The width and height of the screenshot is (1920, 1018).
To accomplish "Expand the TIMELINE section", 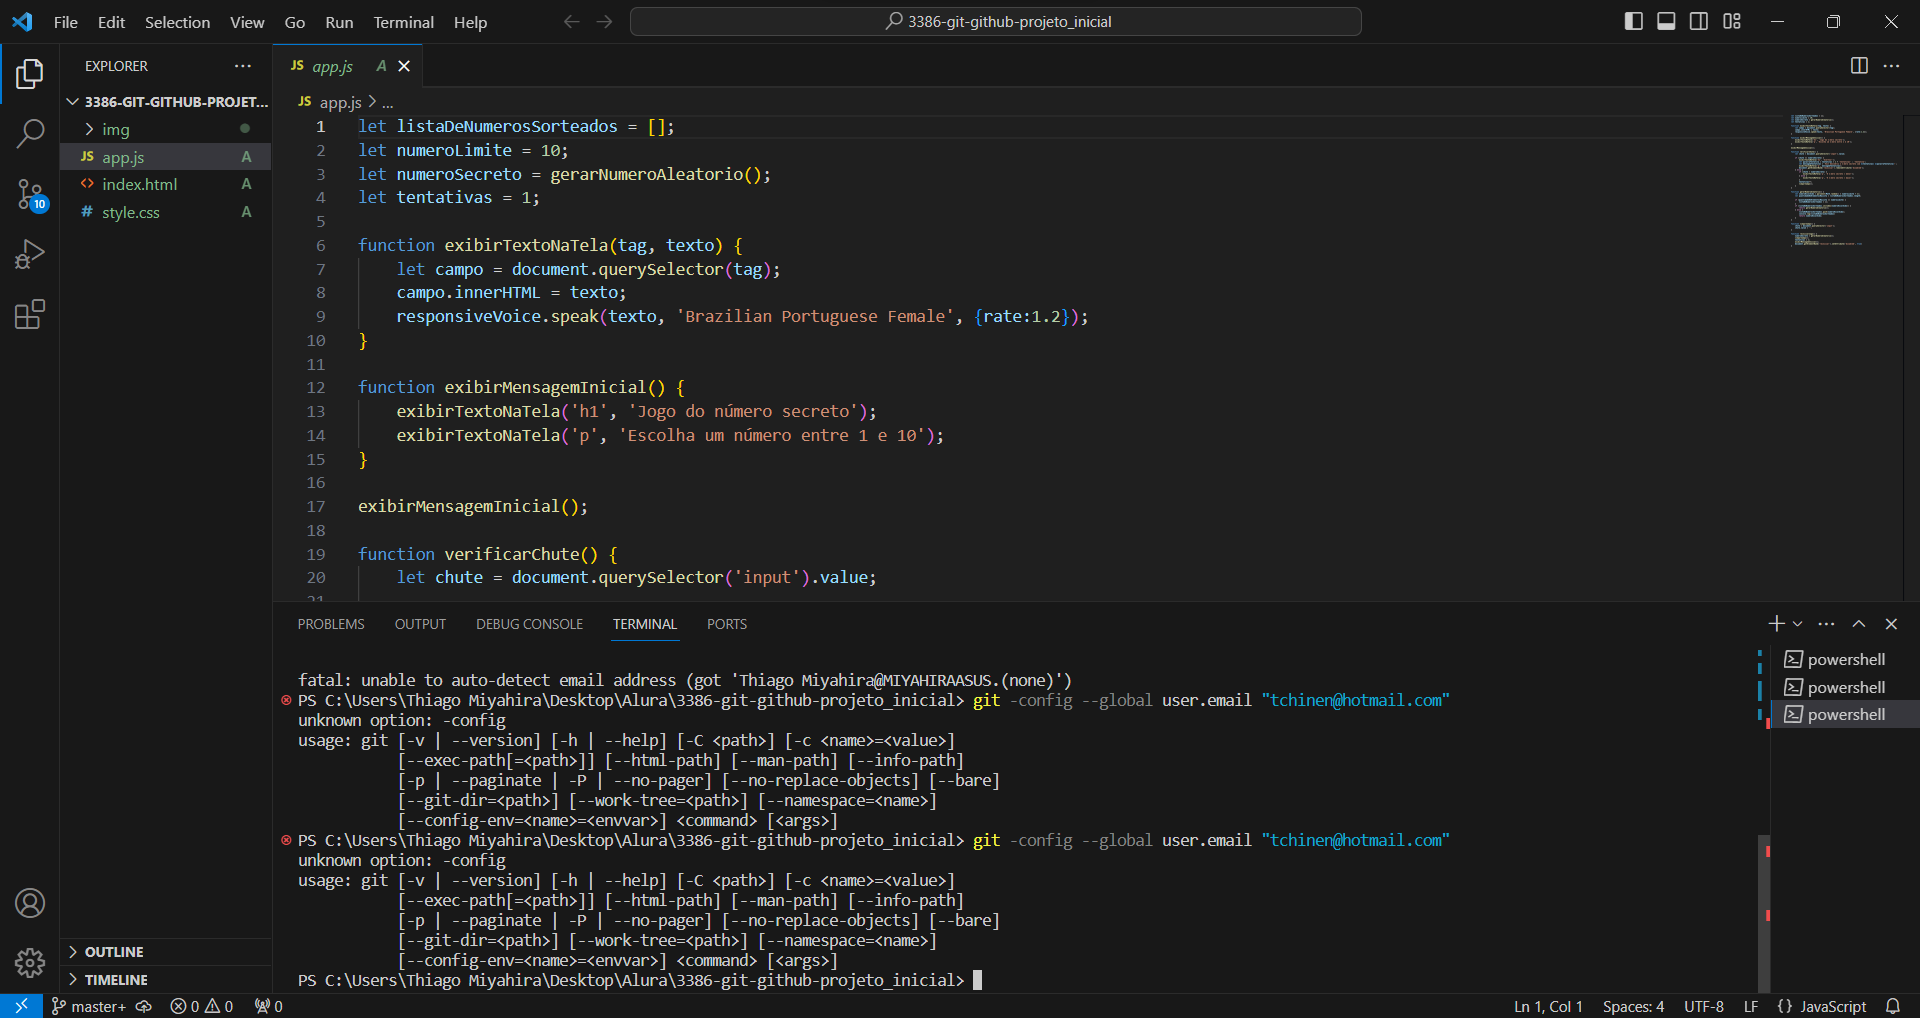I will click(166, 980).
